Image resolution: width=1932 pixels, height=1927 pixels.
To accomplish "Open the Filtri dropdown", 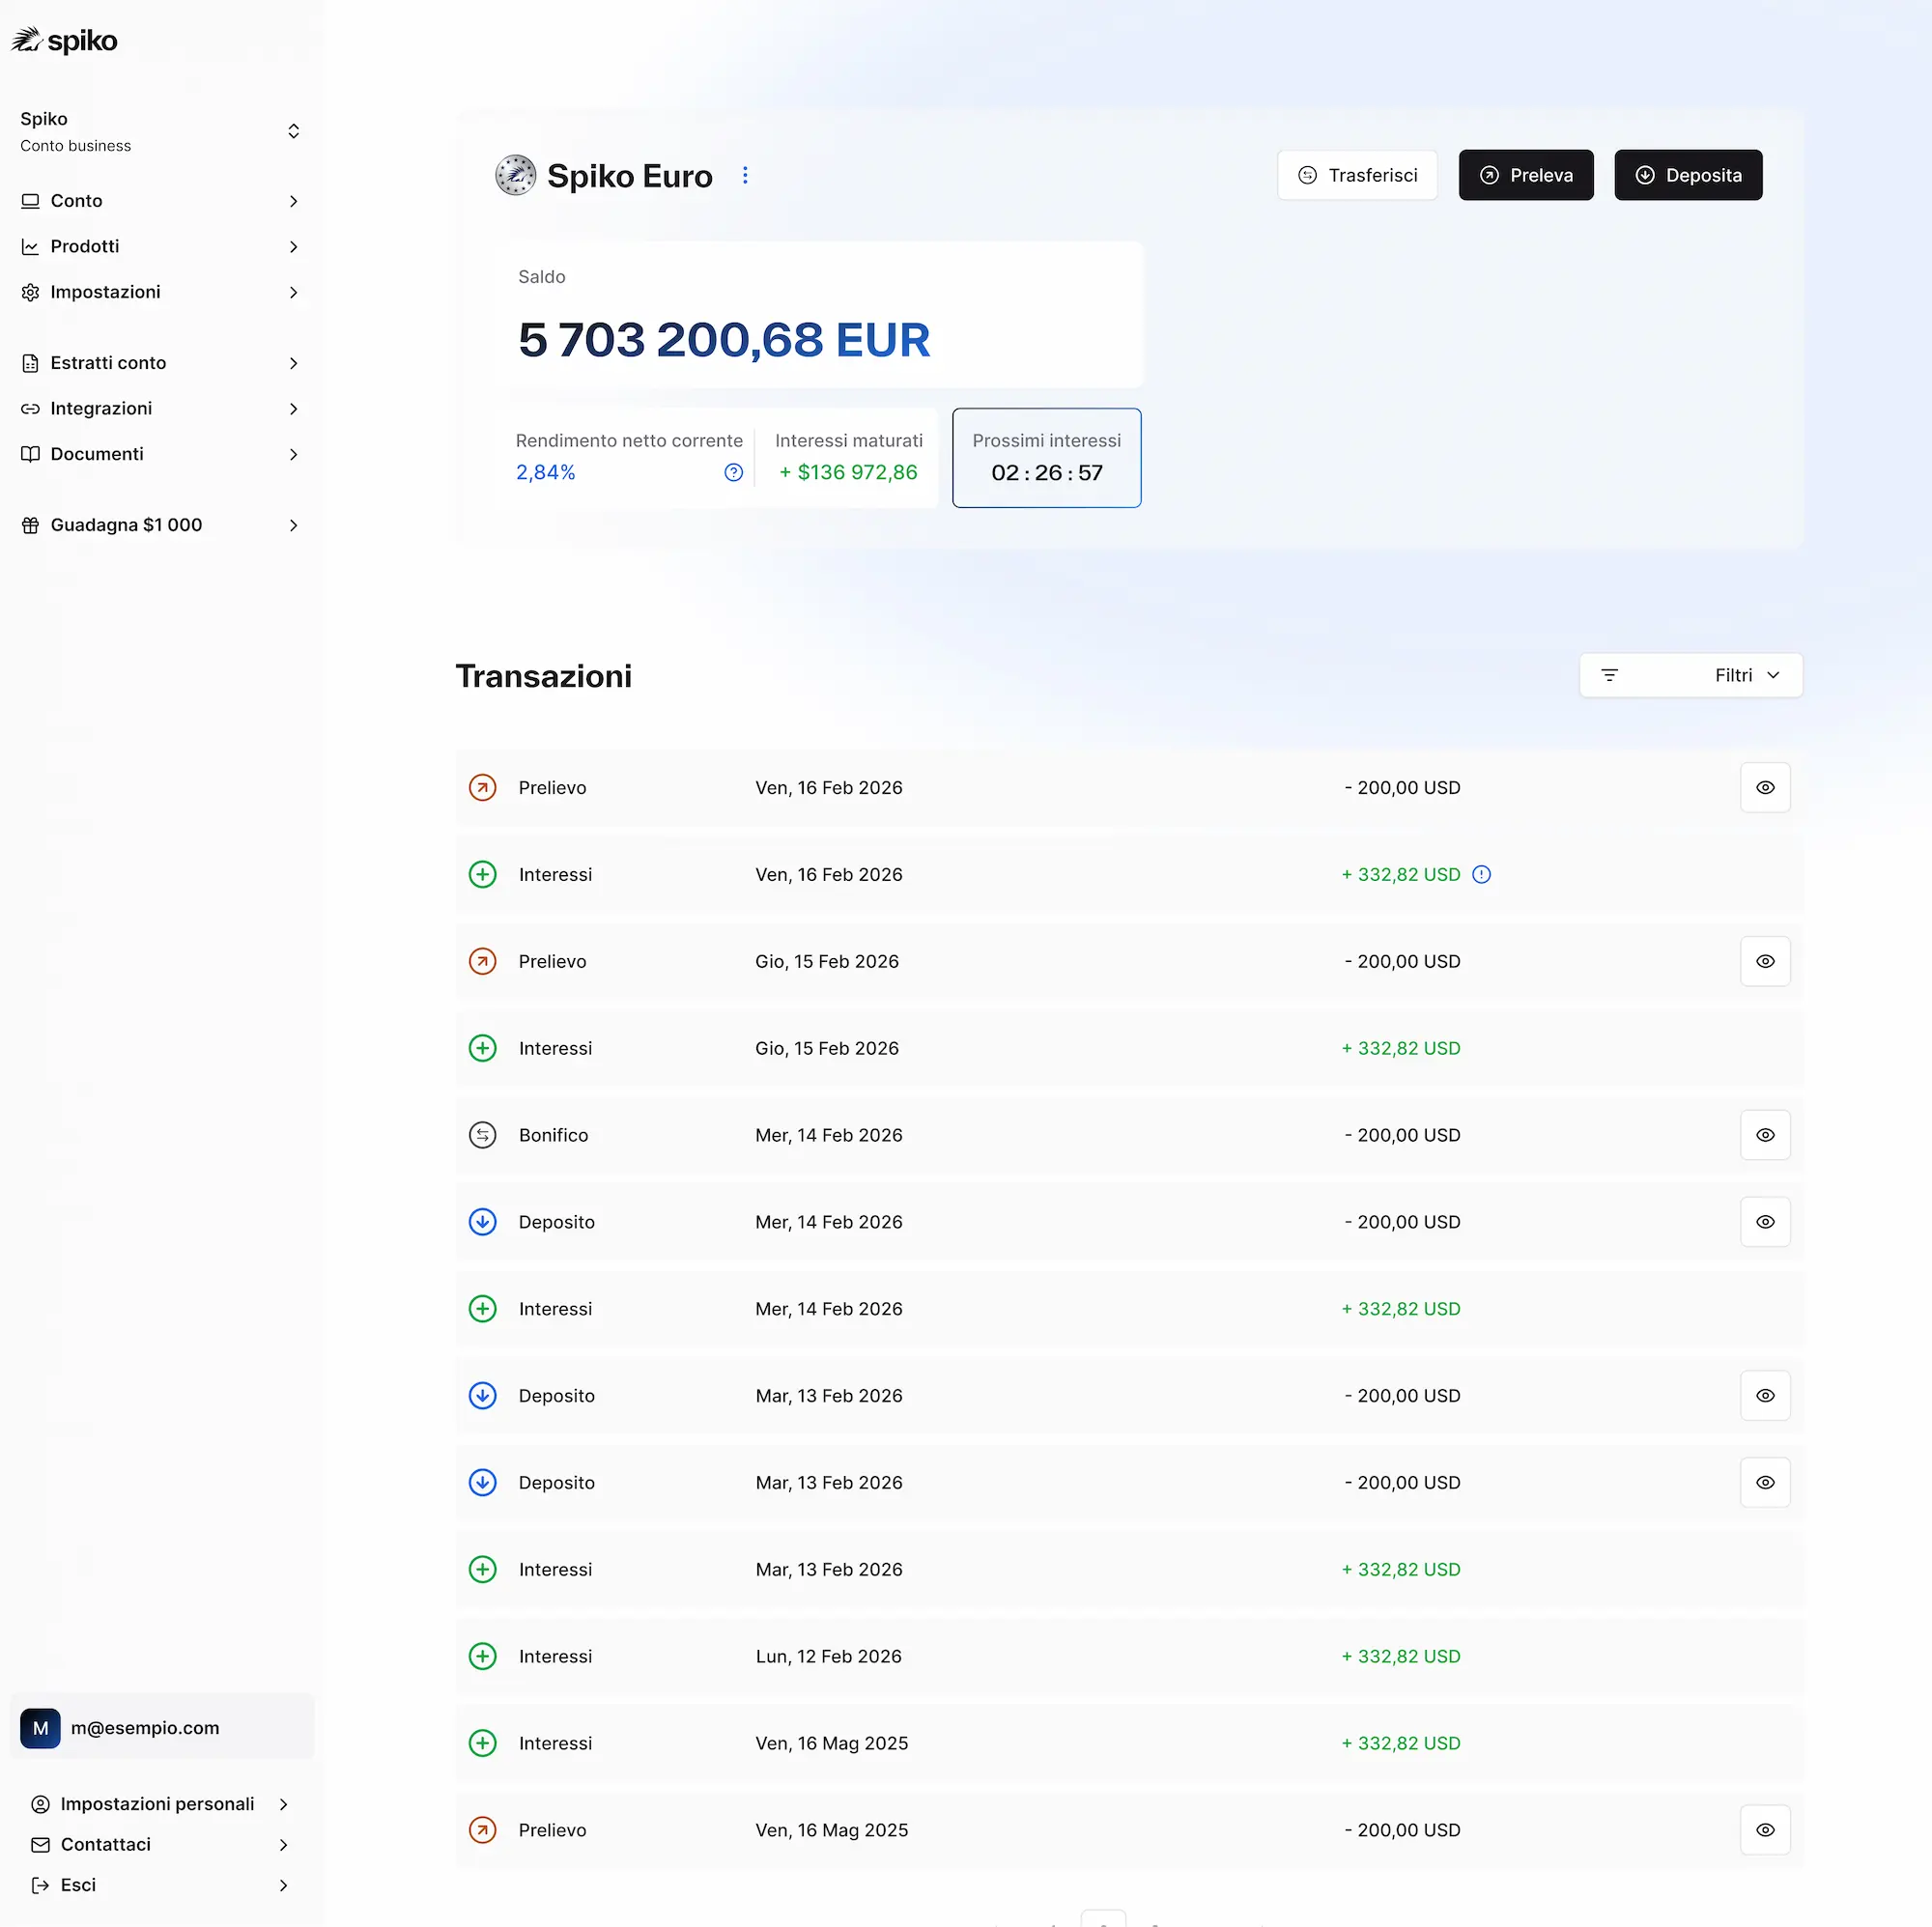I will coord(1691,675).
